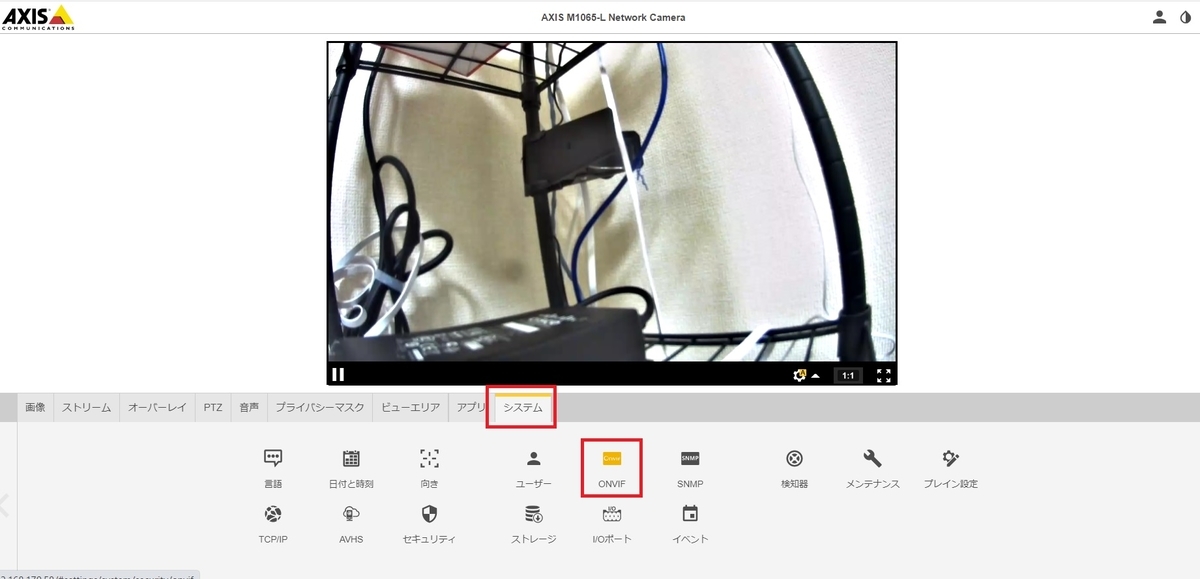Screen dimensions: 1200x579
Task: Open the SNMP settings icon
Action: (690, 467)
